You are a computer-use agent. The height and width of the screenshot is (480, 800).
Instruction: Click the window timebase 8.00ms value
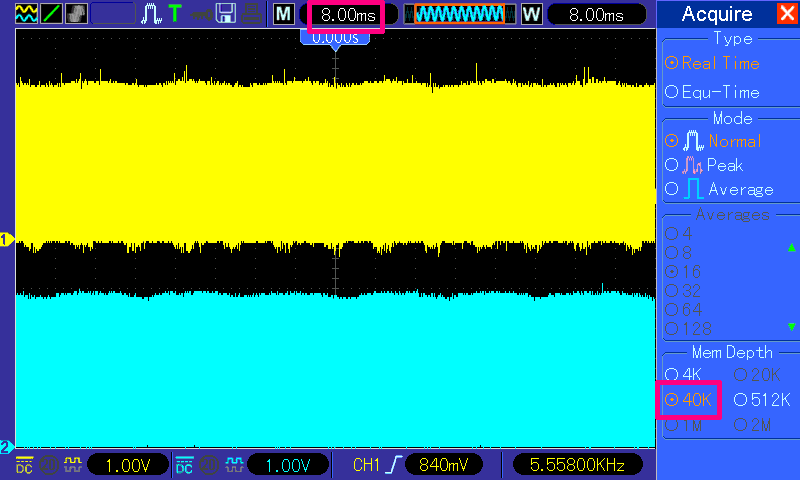tap(596, 15)
